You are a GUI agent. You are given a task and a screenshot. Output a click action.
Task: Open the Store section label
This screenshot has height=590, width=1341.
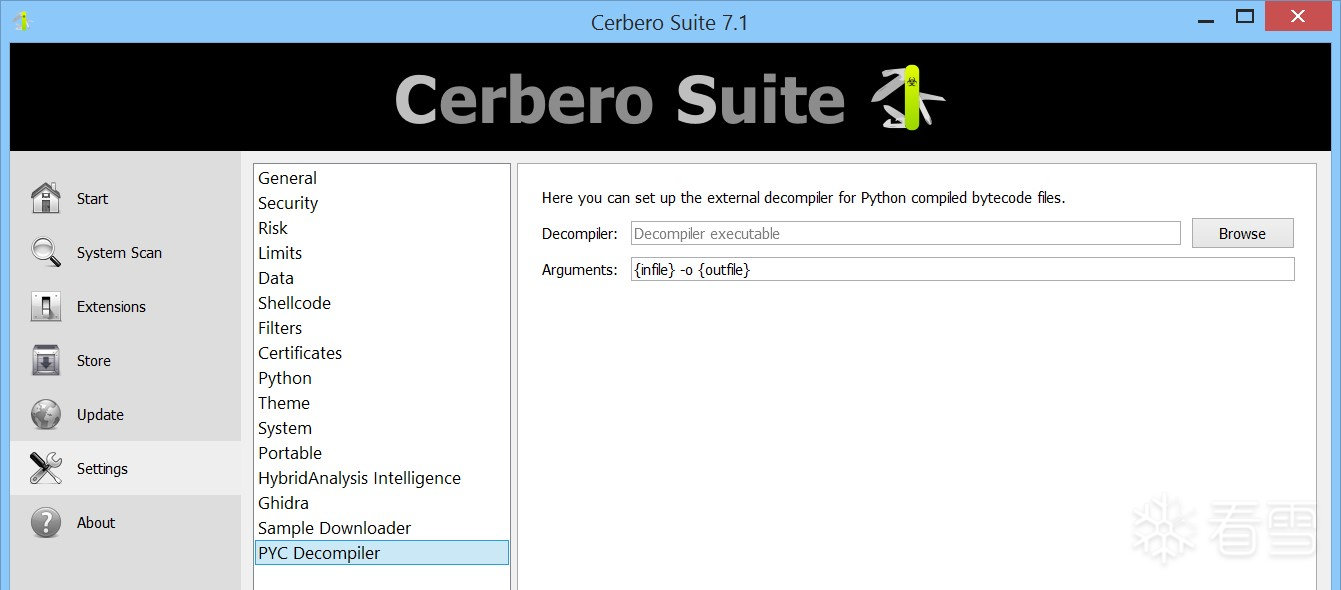[94, 361]
